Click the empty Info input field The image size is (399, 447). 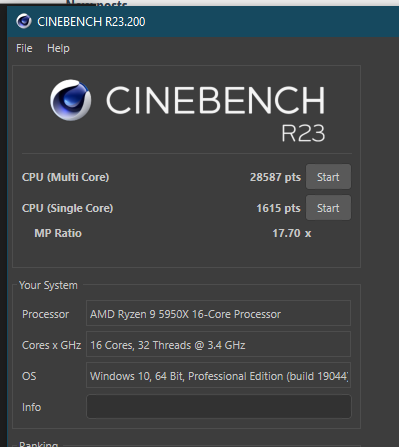tap(219, 406)
